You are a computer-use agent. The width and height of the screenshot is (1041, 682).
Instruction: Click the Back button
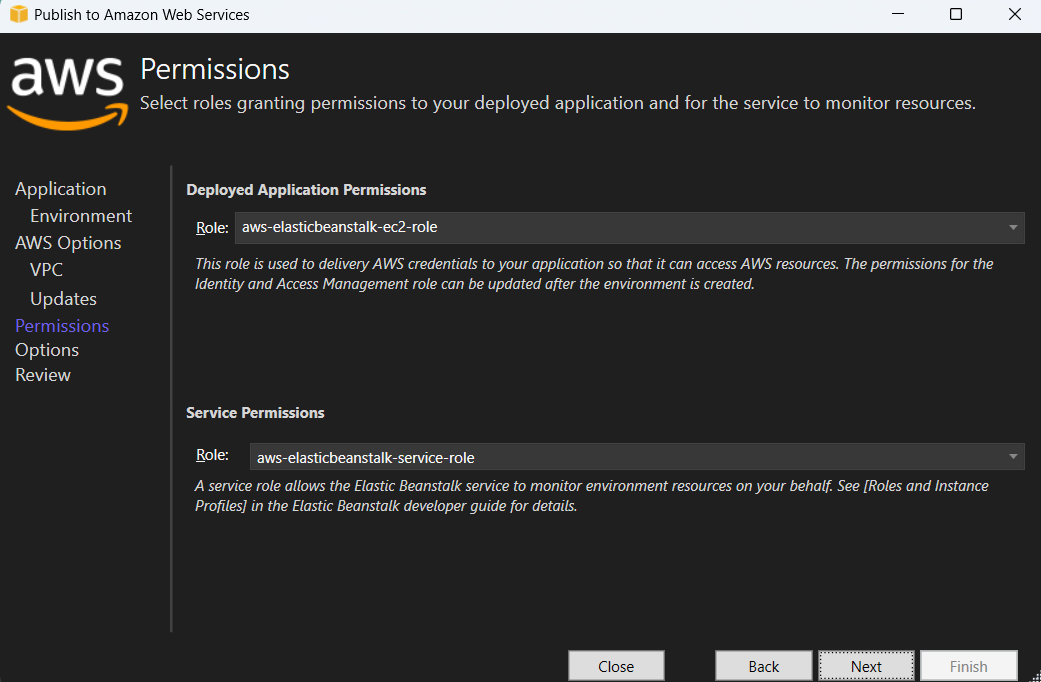(x=763, y=665)
